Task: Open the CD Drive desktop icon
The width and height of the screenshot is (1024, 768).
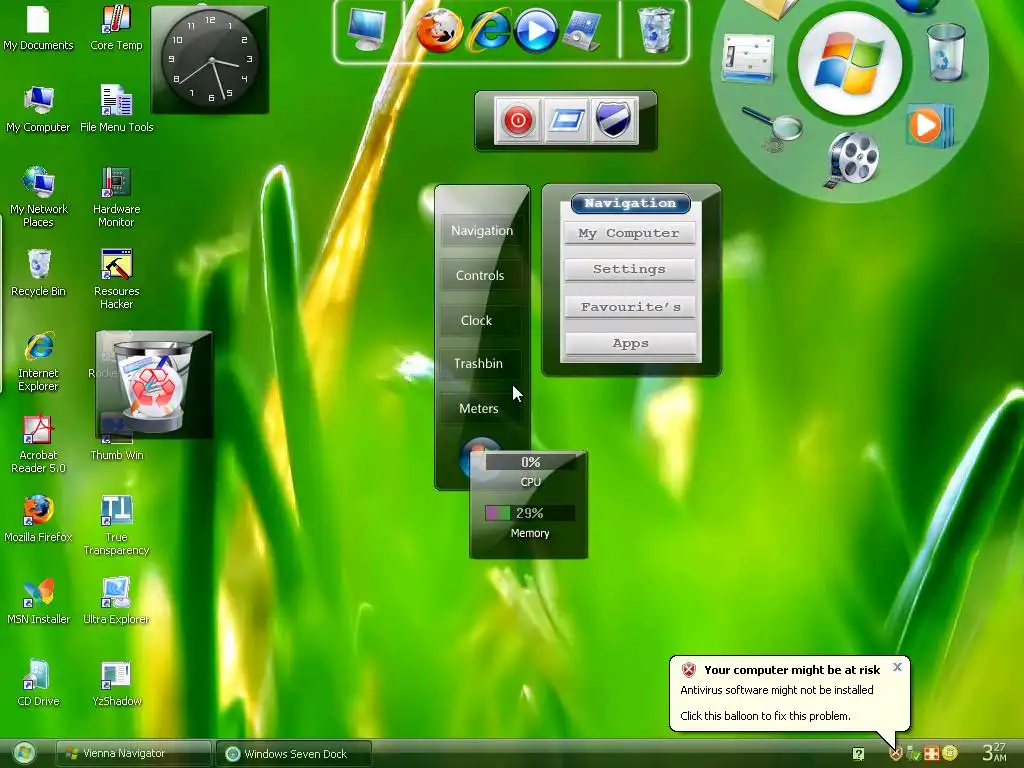Action: tap(38, 683)
